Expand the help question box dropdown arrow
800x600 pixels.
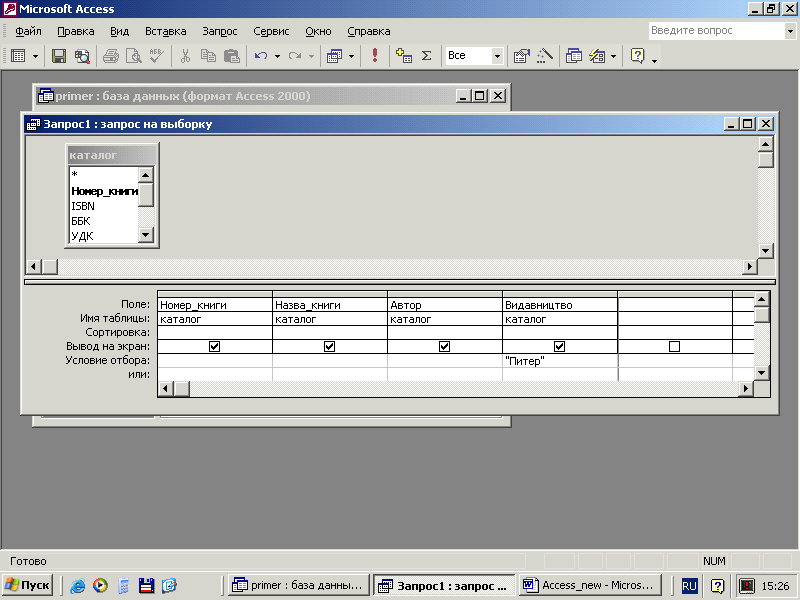pyautogui.click(x=790, y=31)
